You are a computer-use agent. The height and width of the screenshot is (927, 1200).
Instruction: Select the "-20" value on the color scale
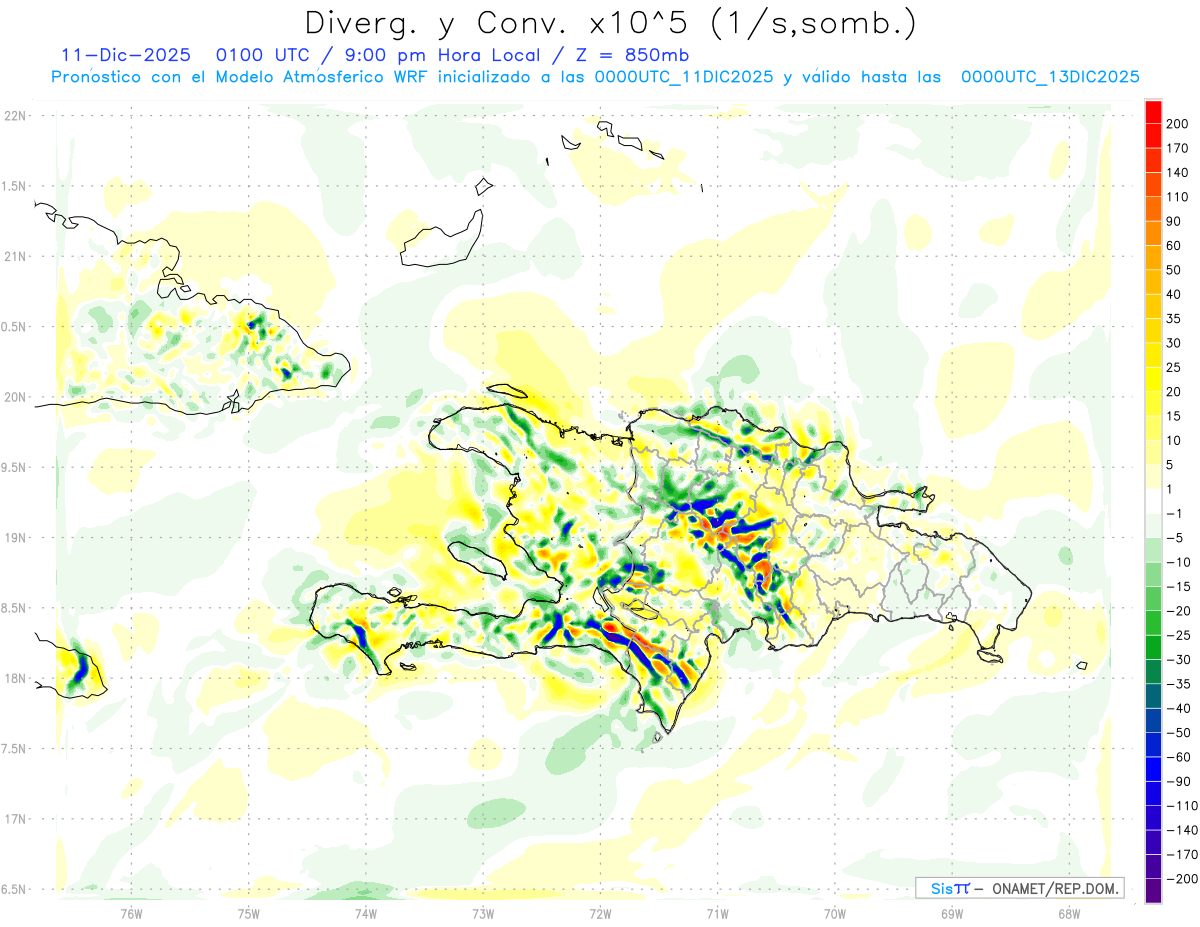pos(1178,610)
